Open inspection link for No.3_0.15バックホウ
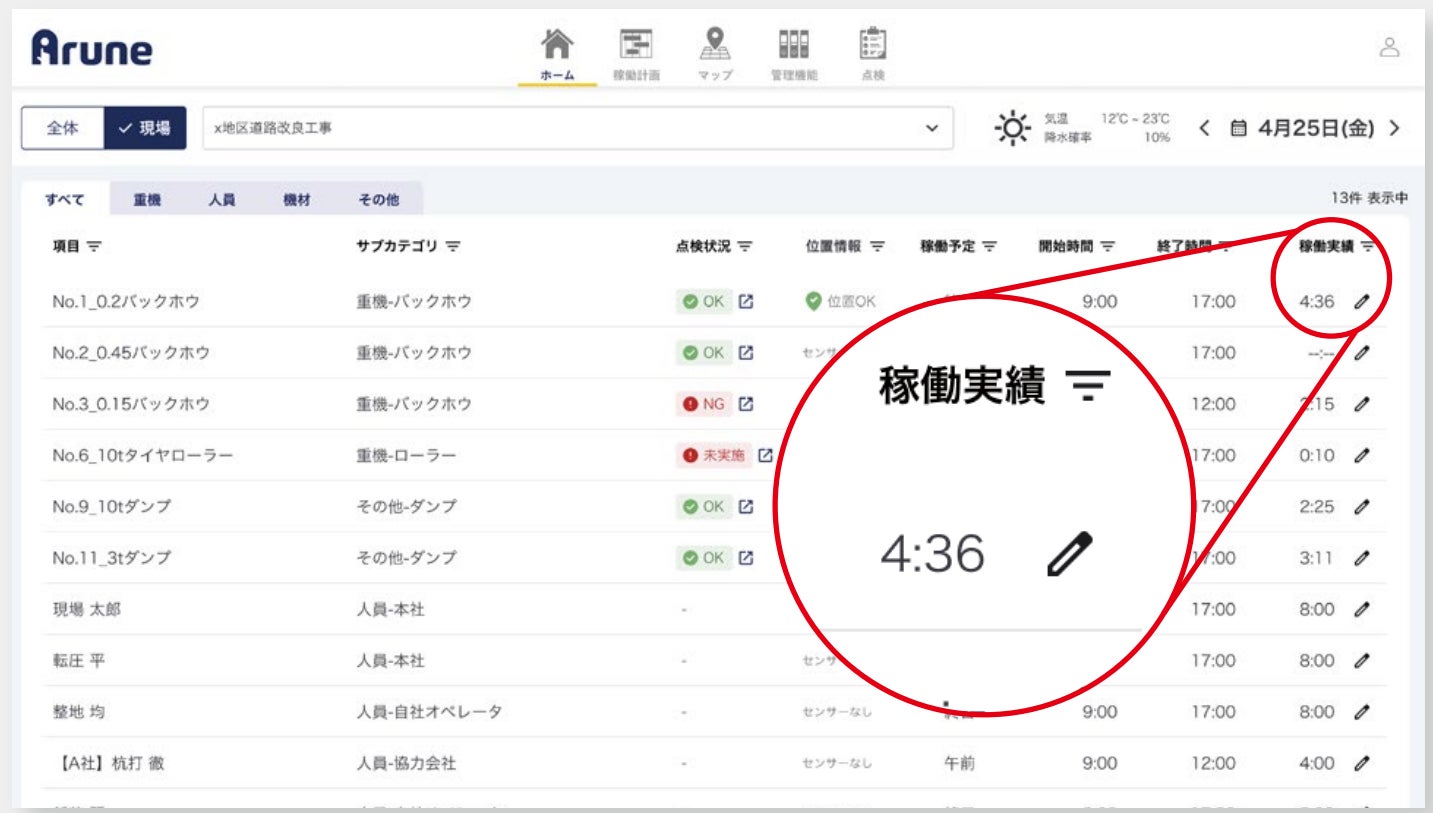 [x=745, y=404]
